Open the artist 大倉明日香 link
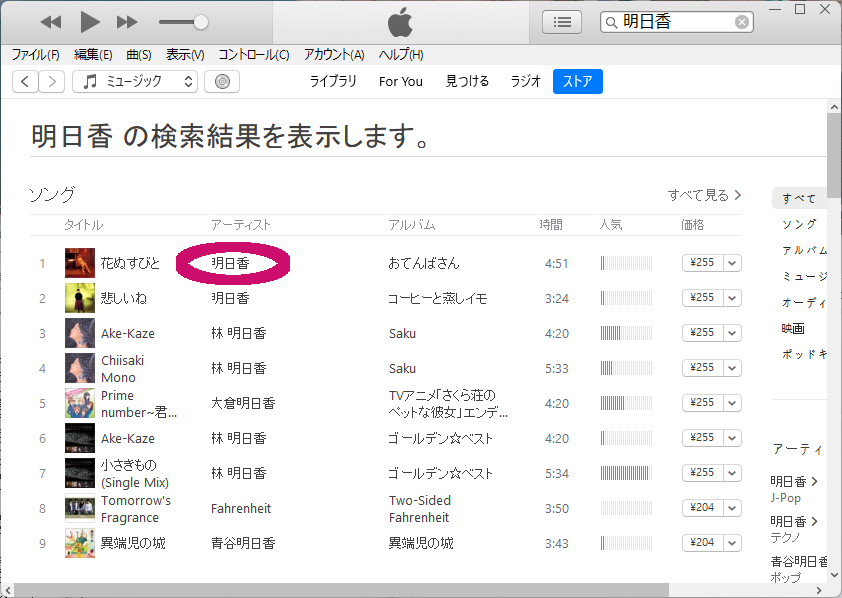842x598 pixels. 243,403
